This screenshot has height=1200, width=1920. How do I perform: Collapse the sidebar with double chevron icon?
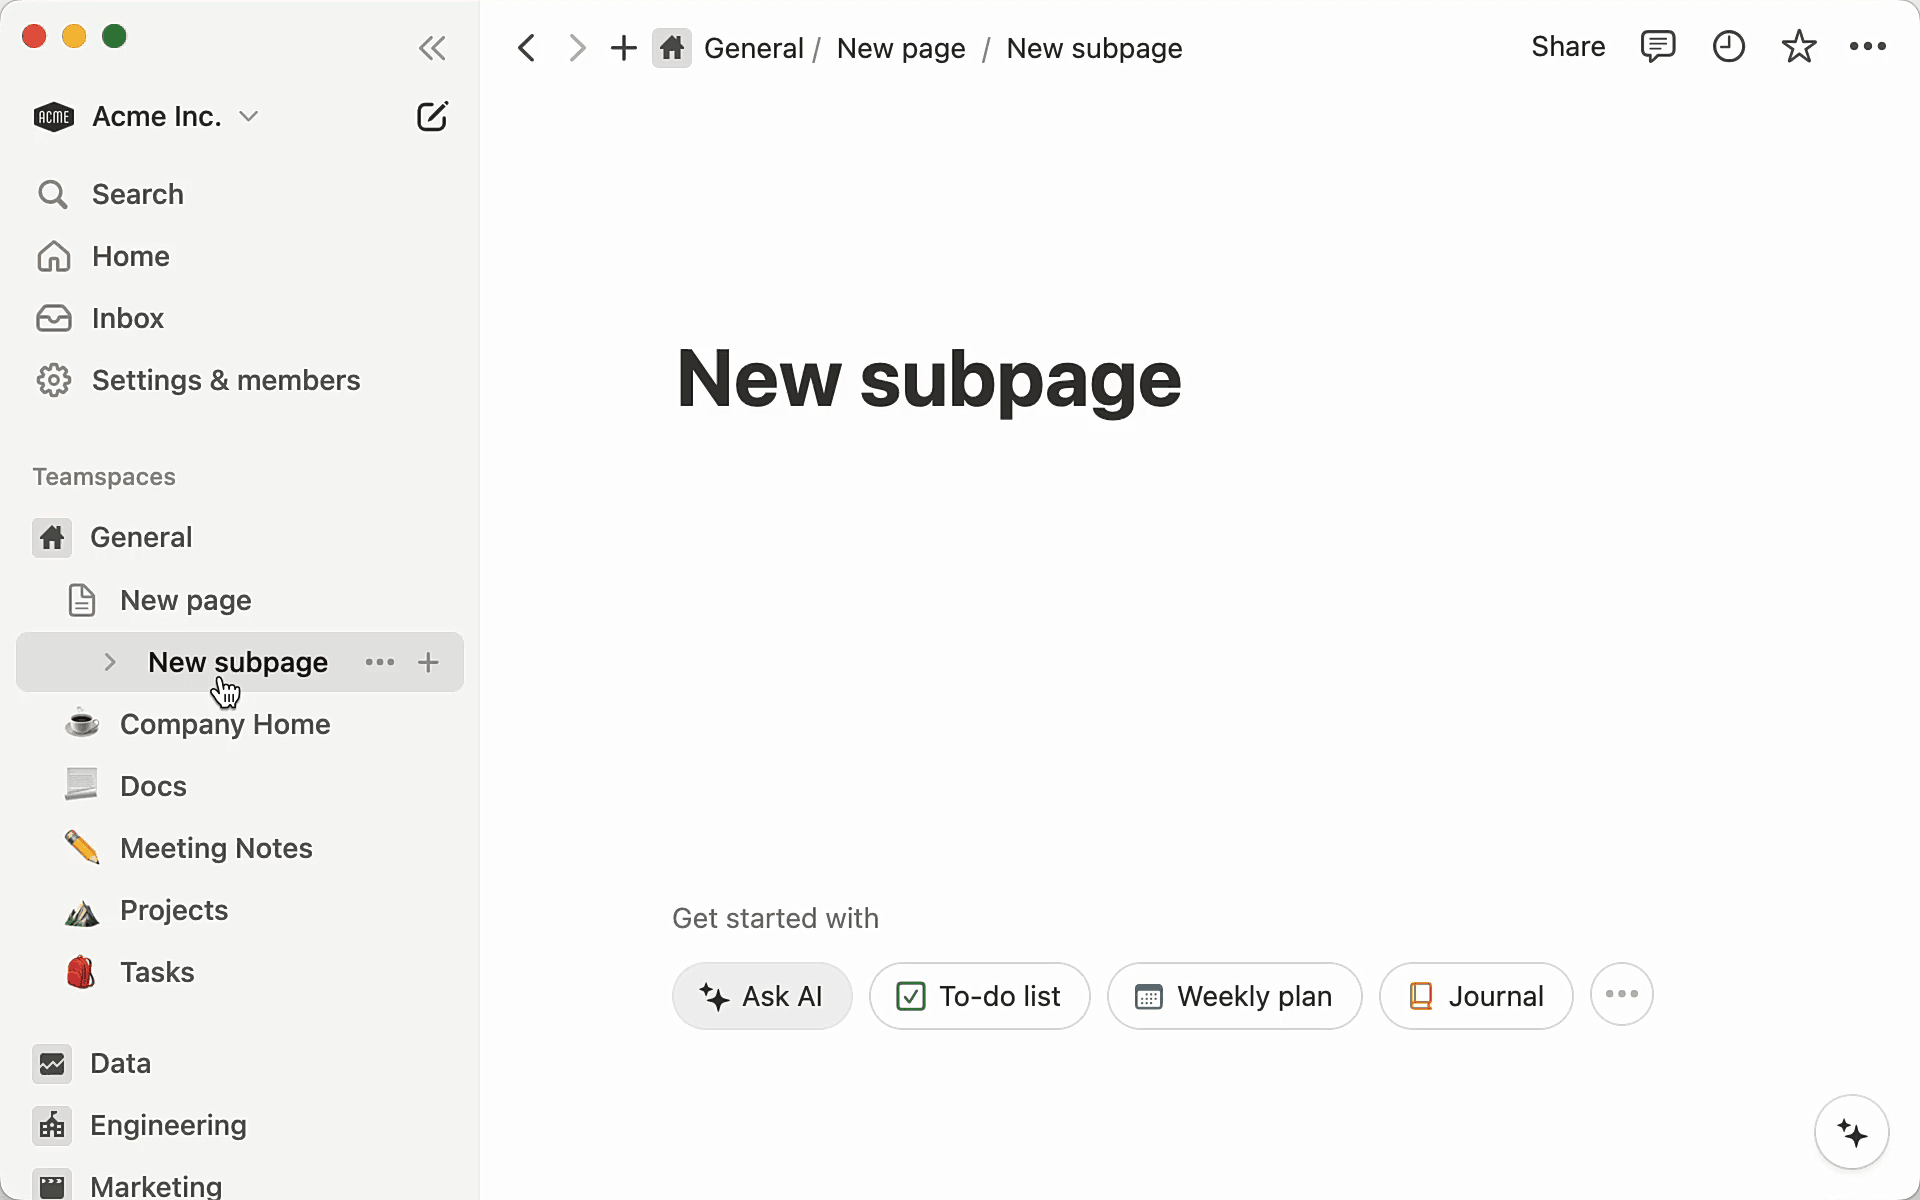click(432, 48)
